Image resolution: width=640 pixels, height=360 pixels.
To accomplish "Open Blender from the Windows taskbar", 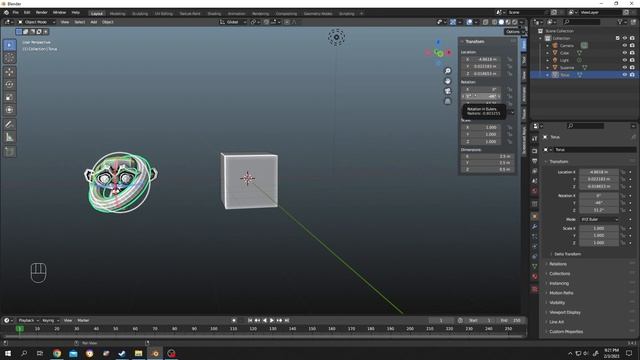I will click(x=155, y=353).
